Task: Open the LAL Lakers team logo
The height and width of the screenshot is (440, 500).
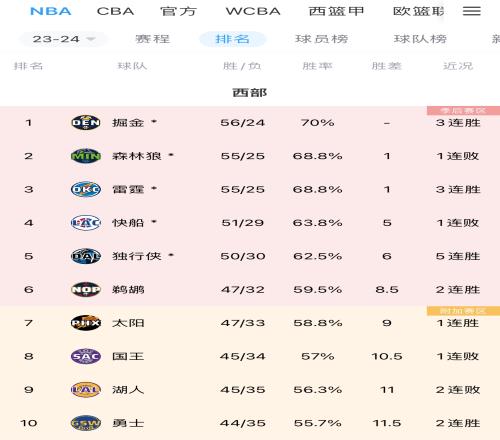Action: tap(86, 389)
